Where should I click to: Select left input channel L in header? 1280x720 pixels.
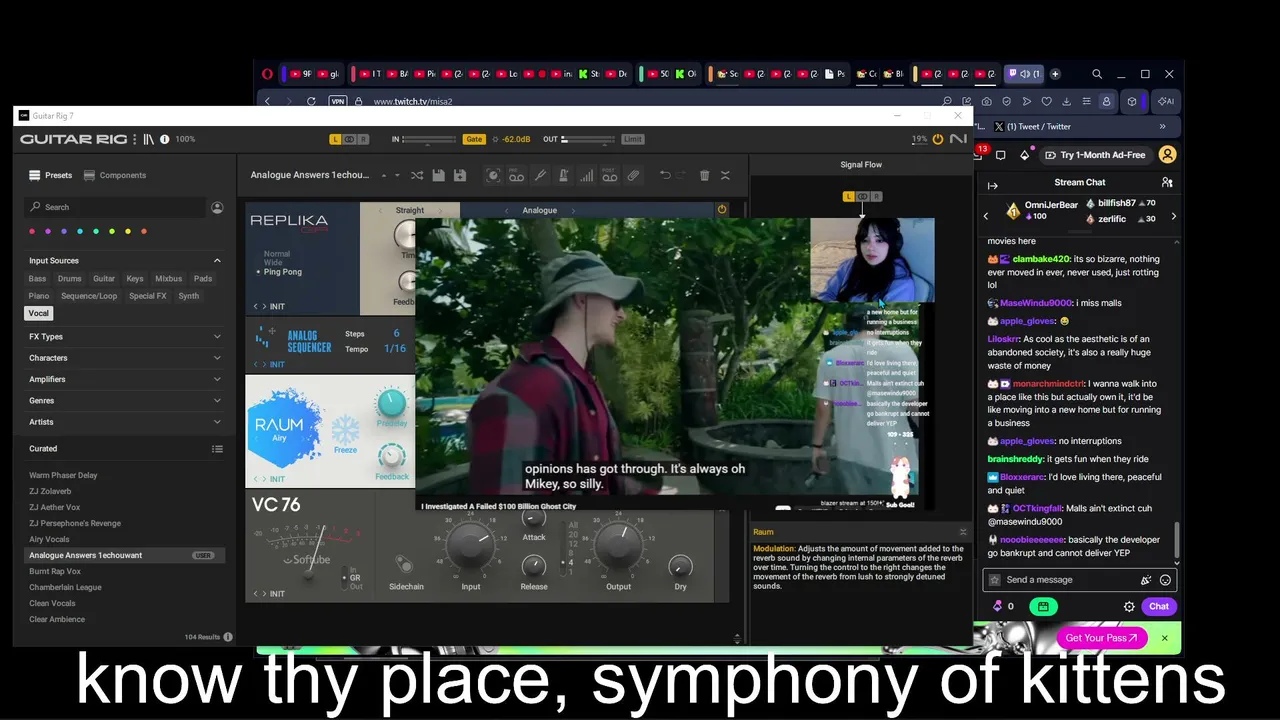coord(336,139)
